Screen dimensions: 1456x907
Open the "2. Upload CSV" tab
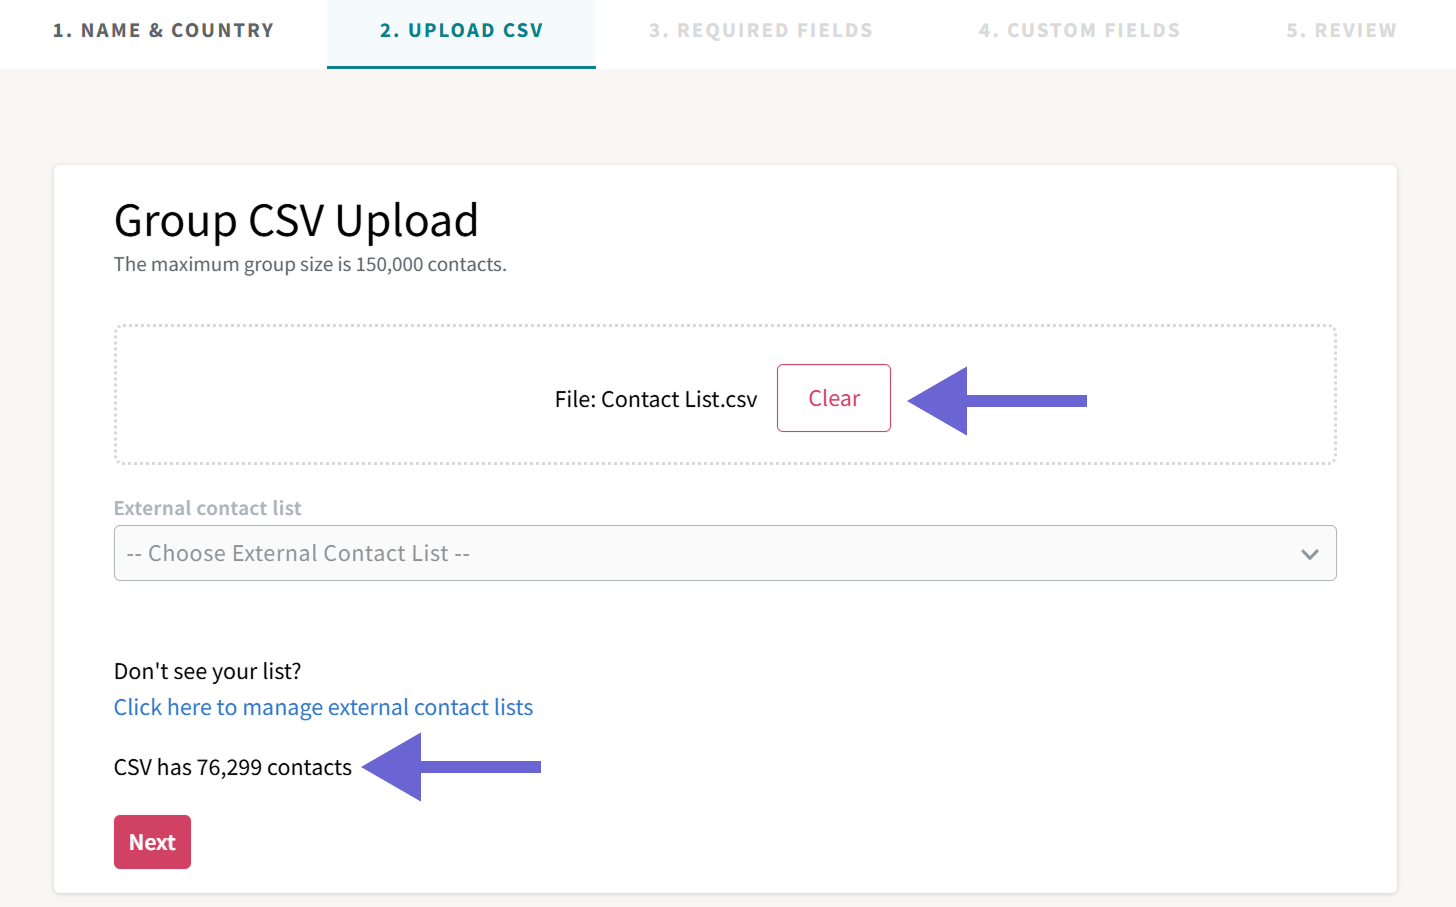click(x=461, y=30)
